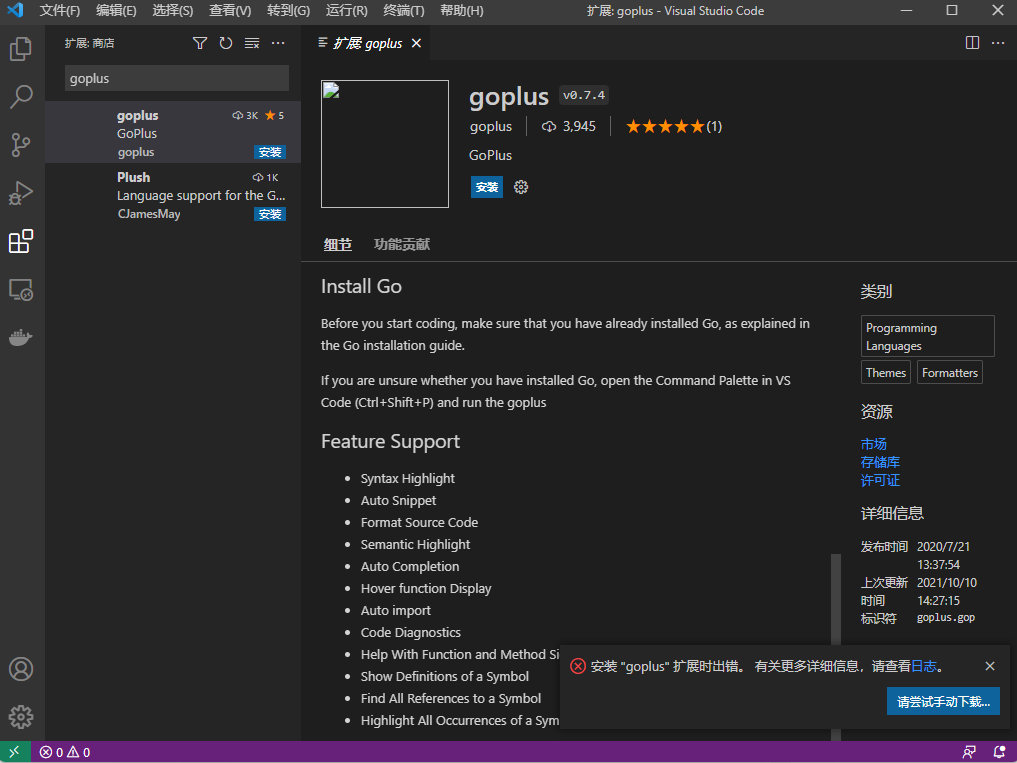This screenshot has height=763, width=1017.
Task: Click the VS Code logo in the title bar
Action: pos(15,10)
